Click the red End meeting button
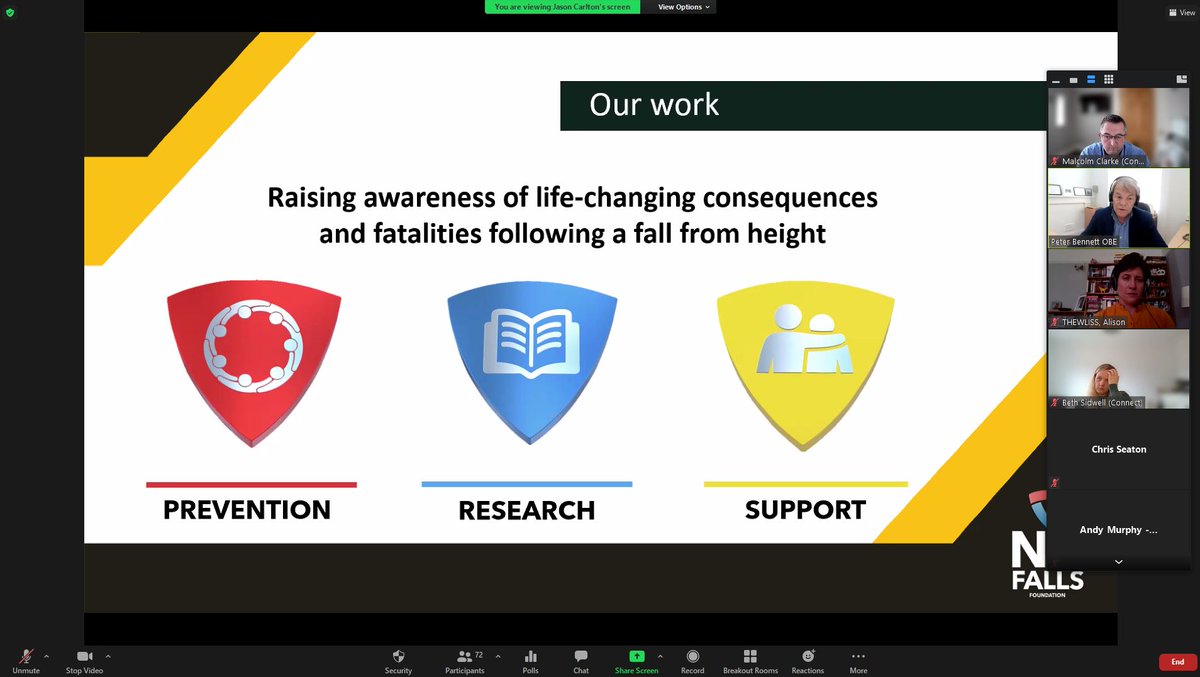 point(1177,662)
